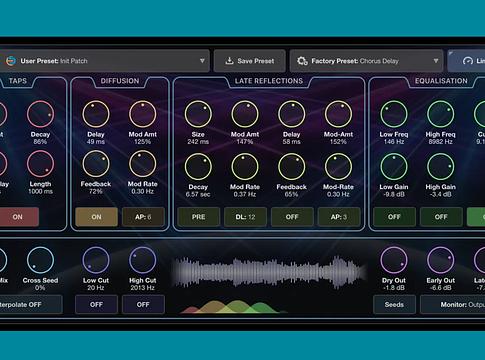The width and height of the screenshot is (485, 360).
Task: Enable the High Cut OFF toggle
Action: coord(143,304)
